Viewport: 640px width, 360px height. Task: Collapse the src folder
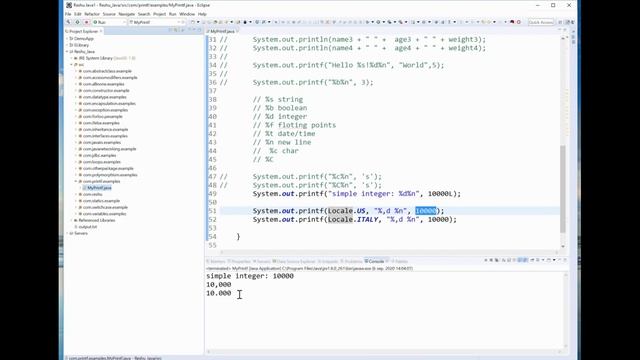pos(71,64)
